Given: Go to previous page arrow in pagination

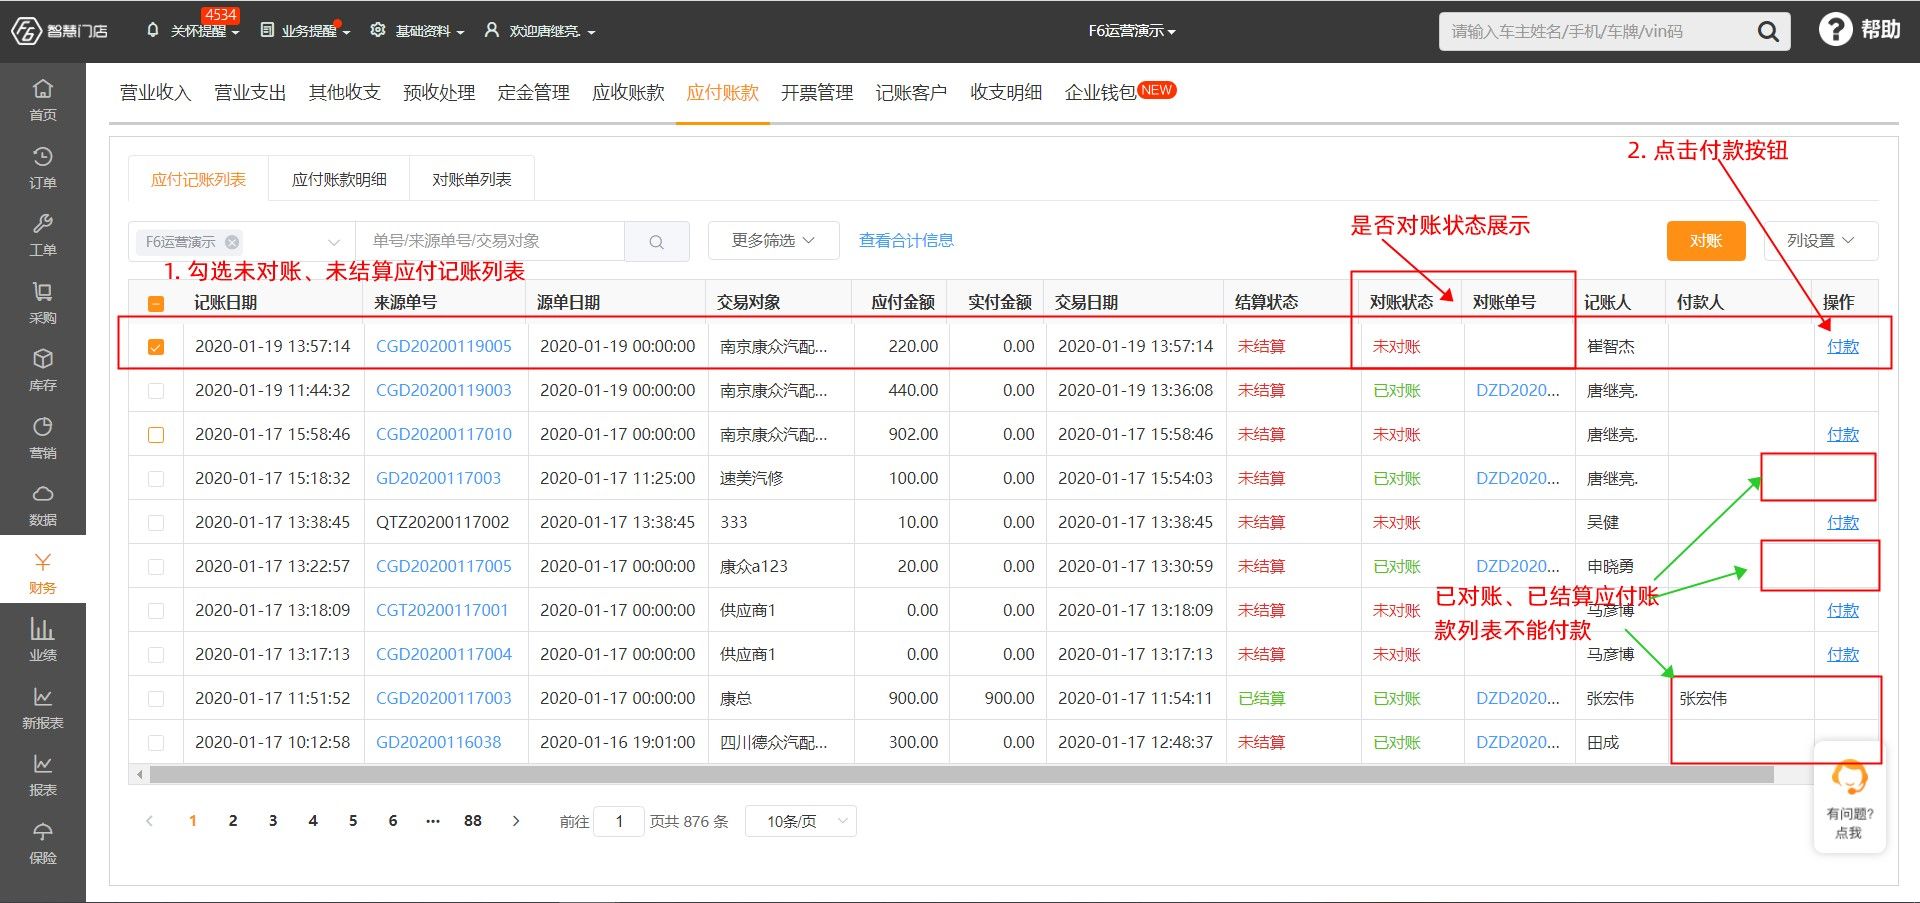Looking at the screenshot, I should [x=150, y=821].
